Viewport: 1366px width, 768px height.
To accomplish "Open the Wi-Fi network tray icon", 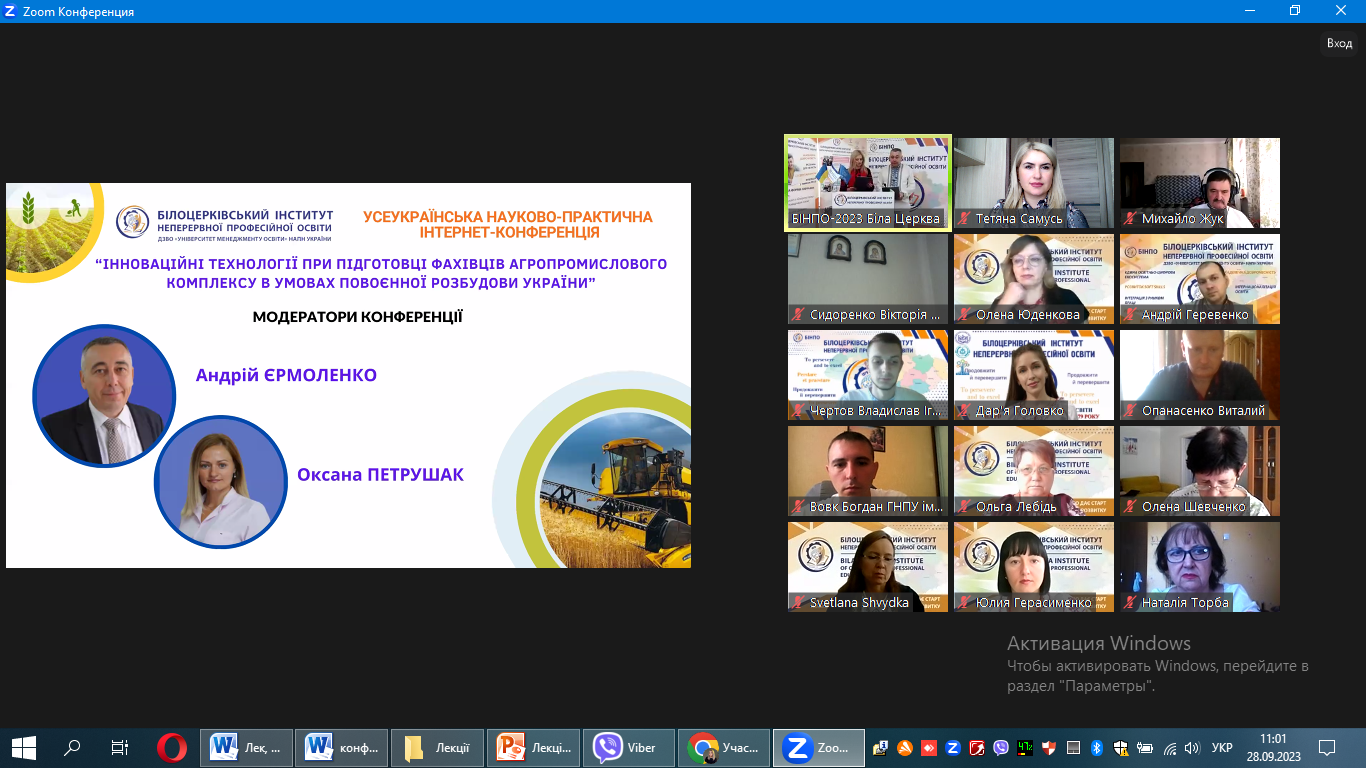I will pyautogui.click(x=1169, y=748).
